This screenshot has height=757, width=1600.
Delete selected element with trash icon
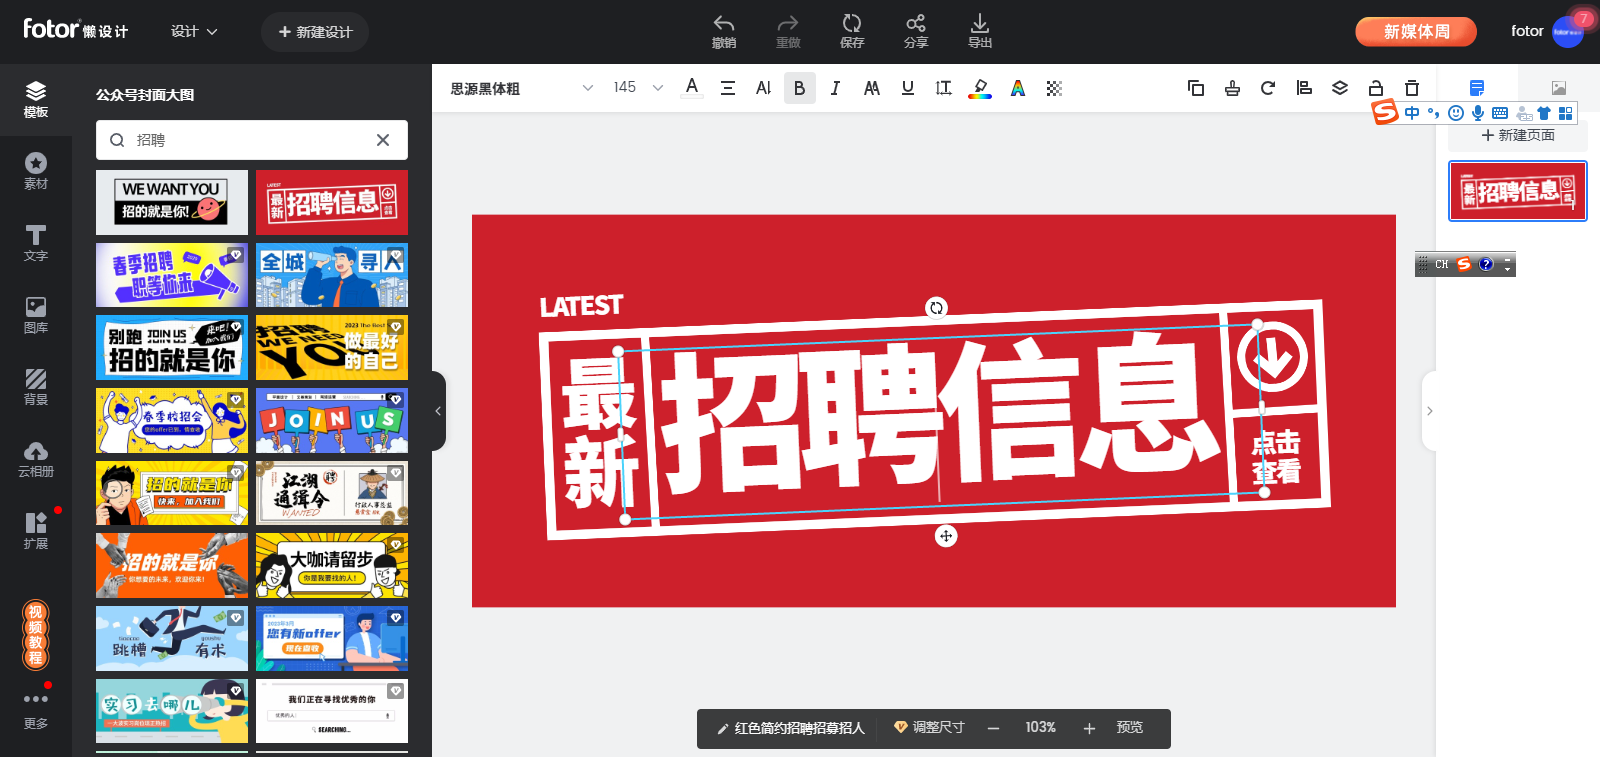[x=1412, y=88]
